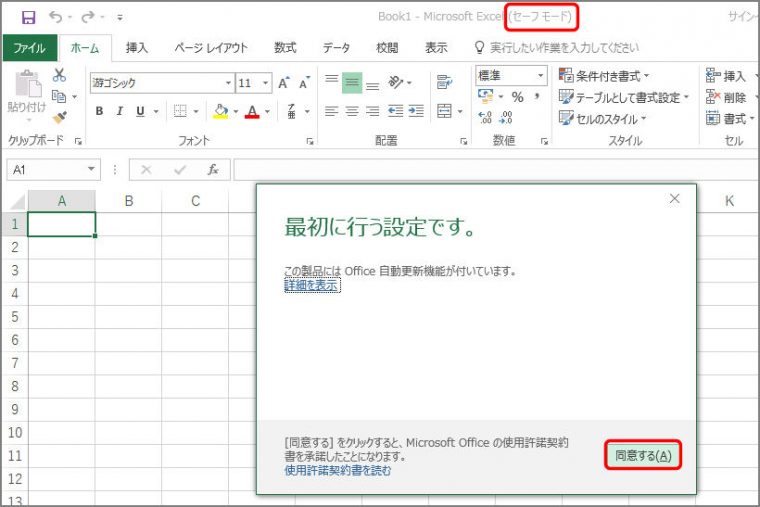
Task: Click the Orientation text angle icon
Action: [396, 82]
